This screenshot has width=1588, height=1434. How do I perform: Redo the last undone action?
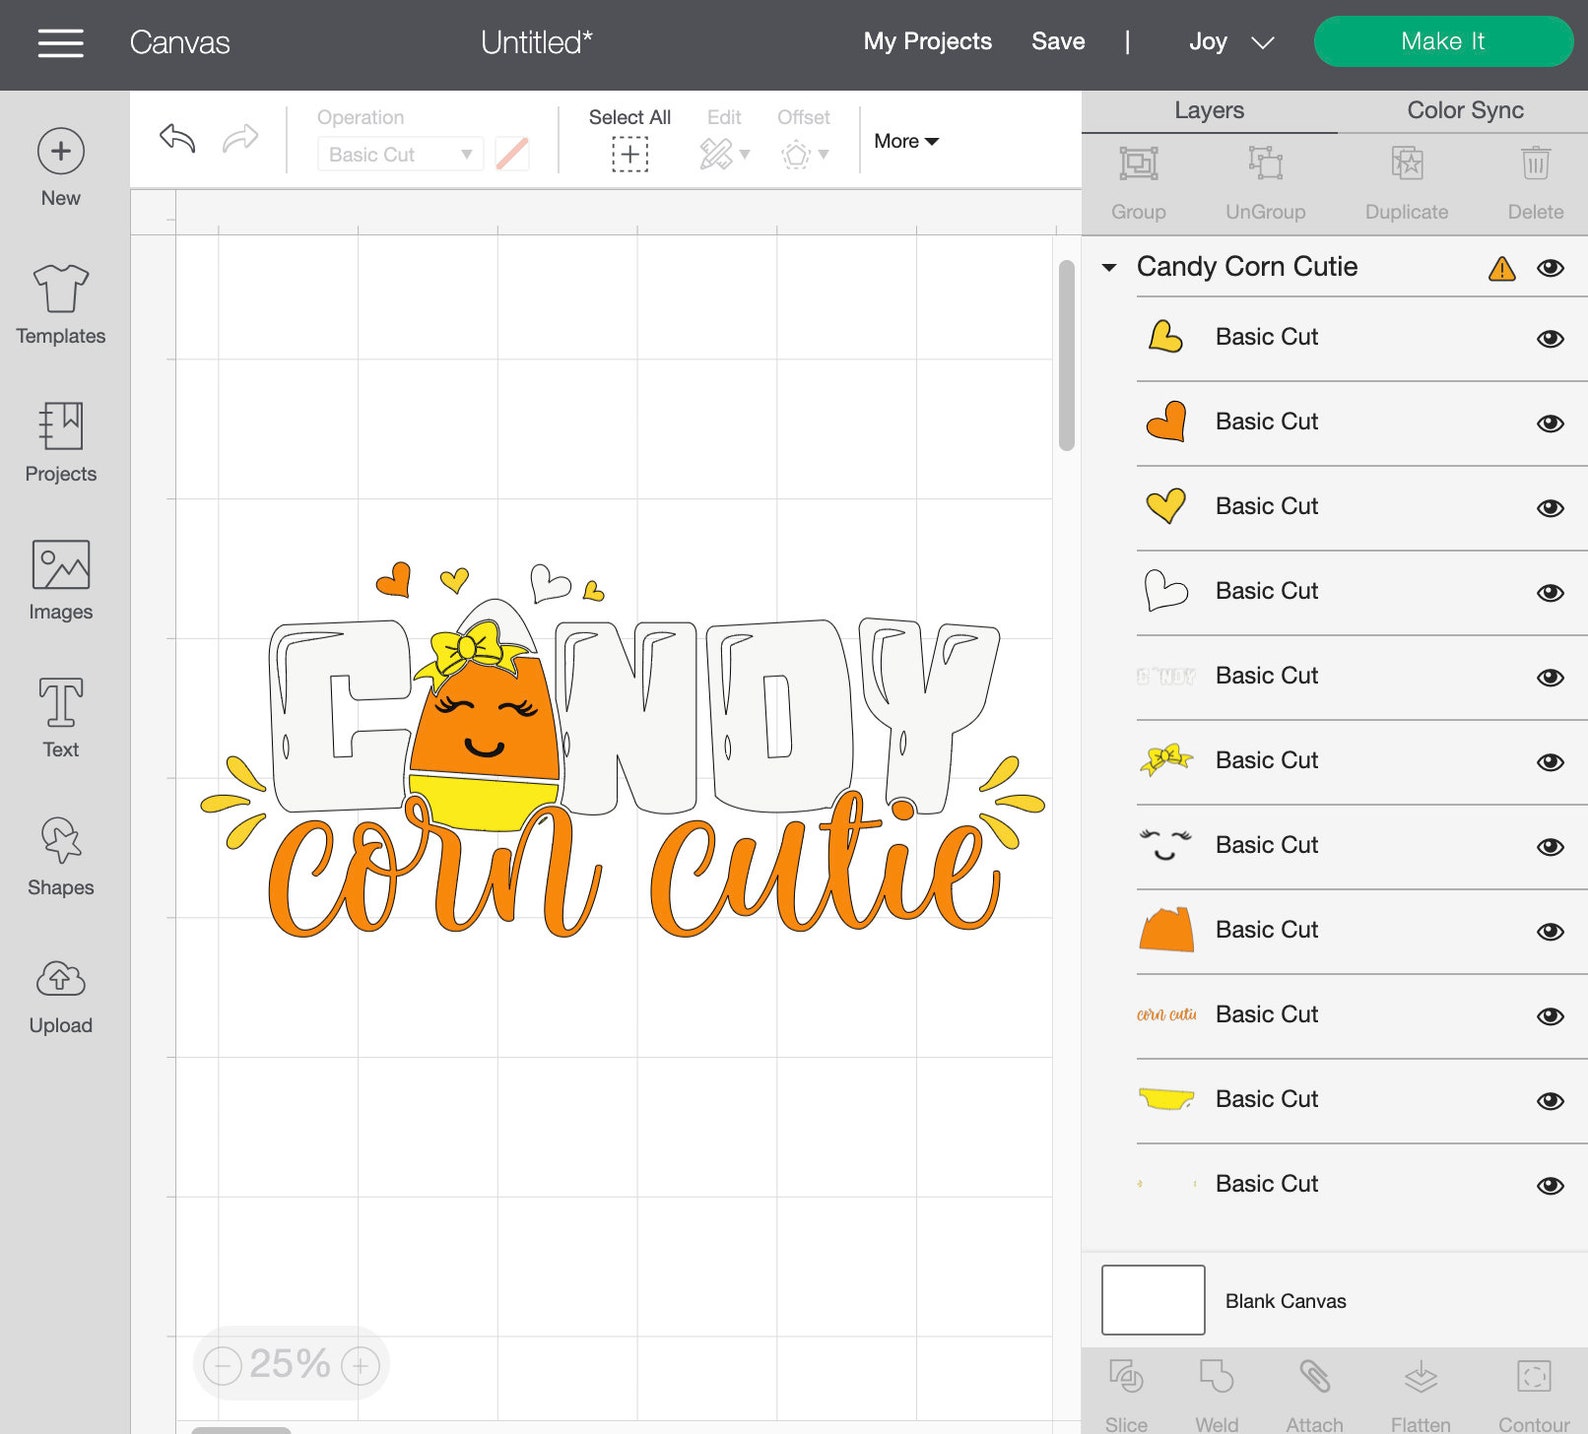240,138
